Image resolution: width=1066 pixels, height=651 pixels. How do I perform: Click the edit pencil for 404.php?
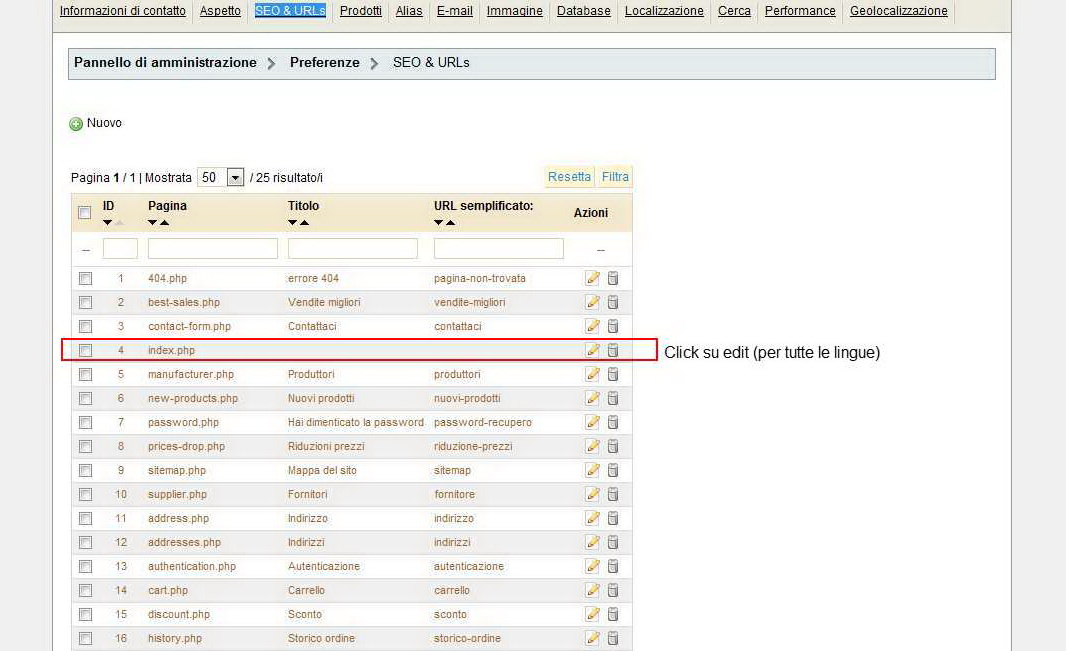tap(592, 278)
